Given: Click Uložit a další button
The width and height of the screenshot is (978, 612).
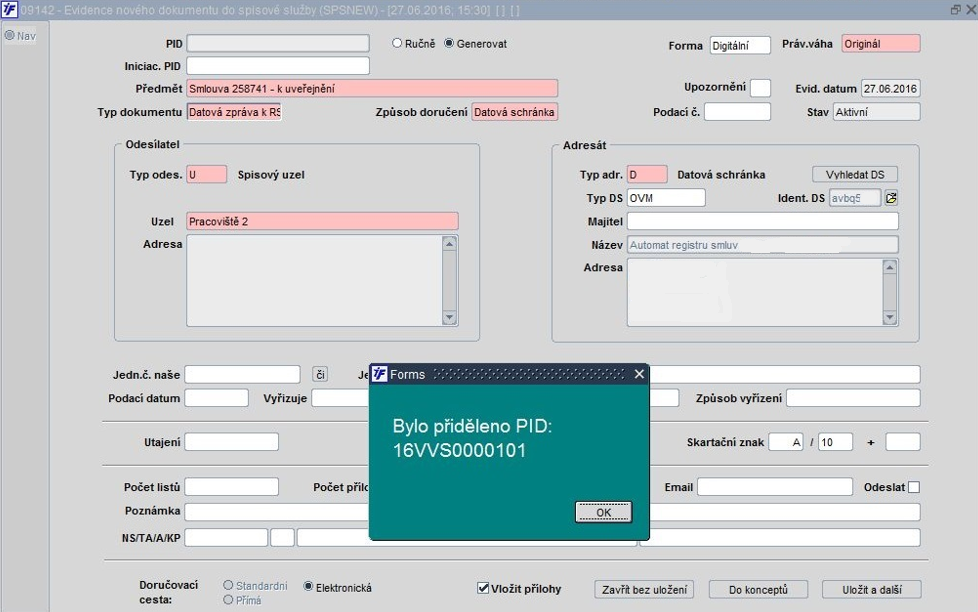Looking at the screenshot, I should tap(871, 590).
